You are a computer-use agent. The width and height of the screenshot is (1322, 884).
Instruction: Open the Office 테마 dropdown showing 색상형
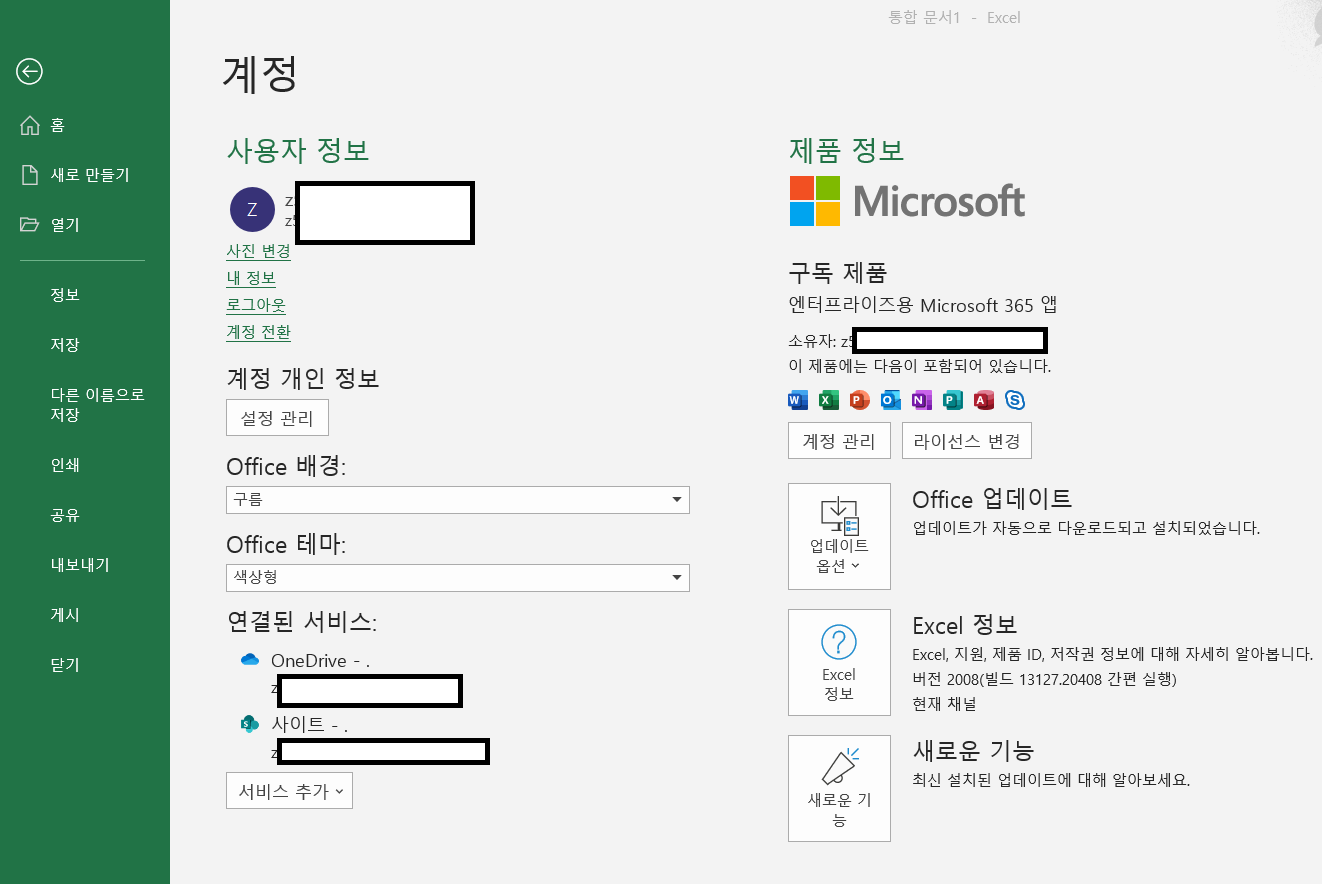click(458, 578)
